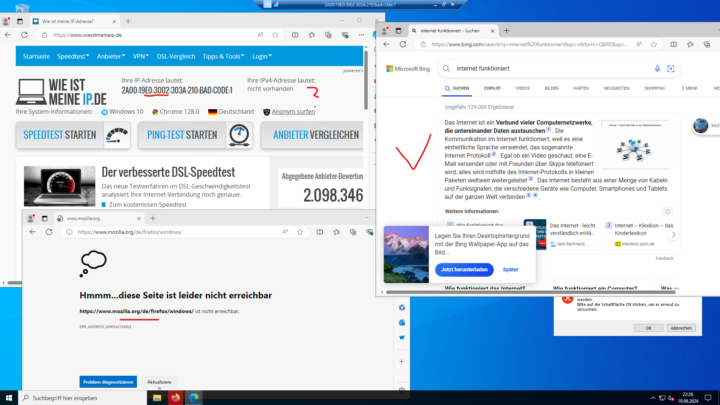This screenshot has width=720, height=405.
Task: Click Ping-Test starten button
Action: (195, 135)
